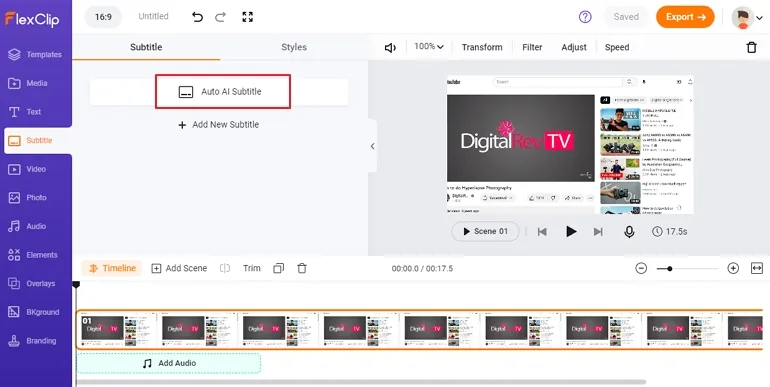Record voiceover with microphone icon
770x387 pixels.
coord(629,231)
